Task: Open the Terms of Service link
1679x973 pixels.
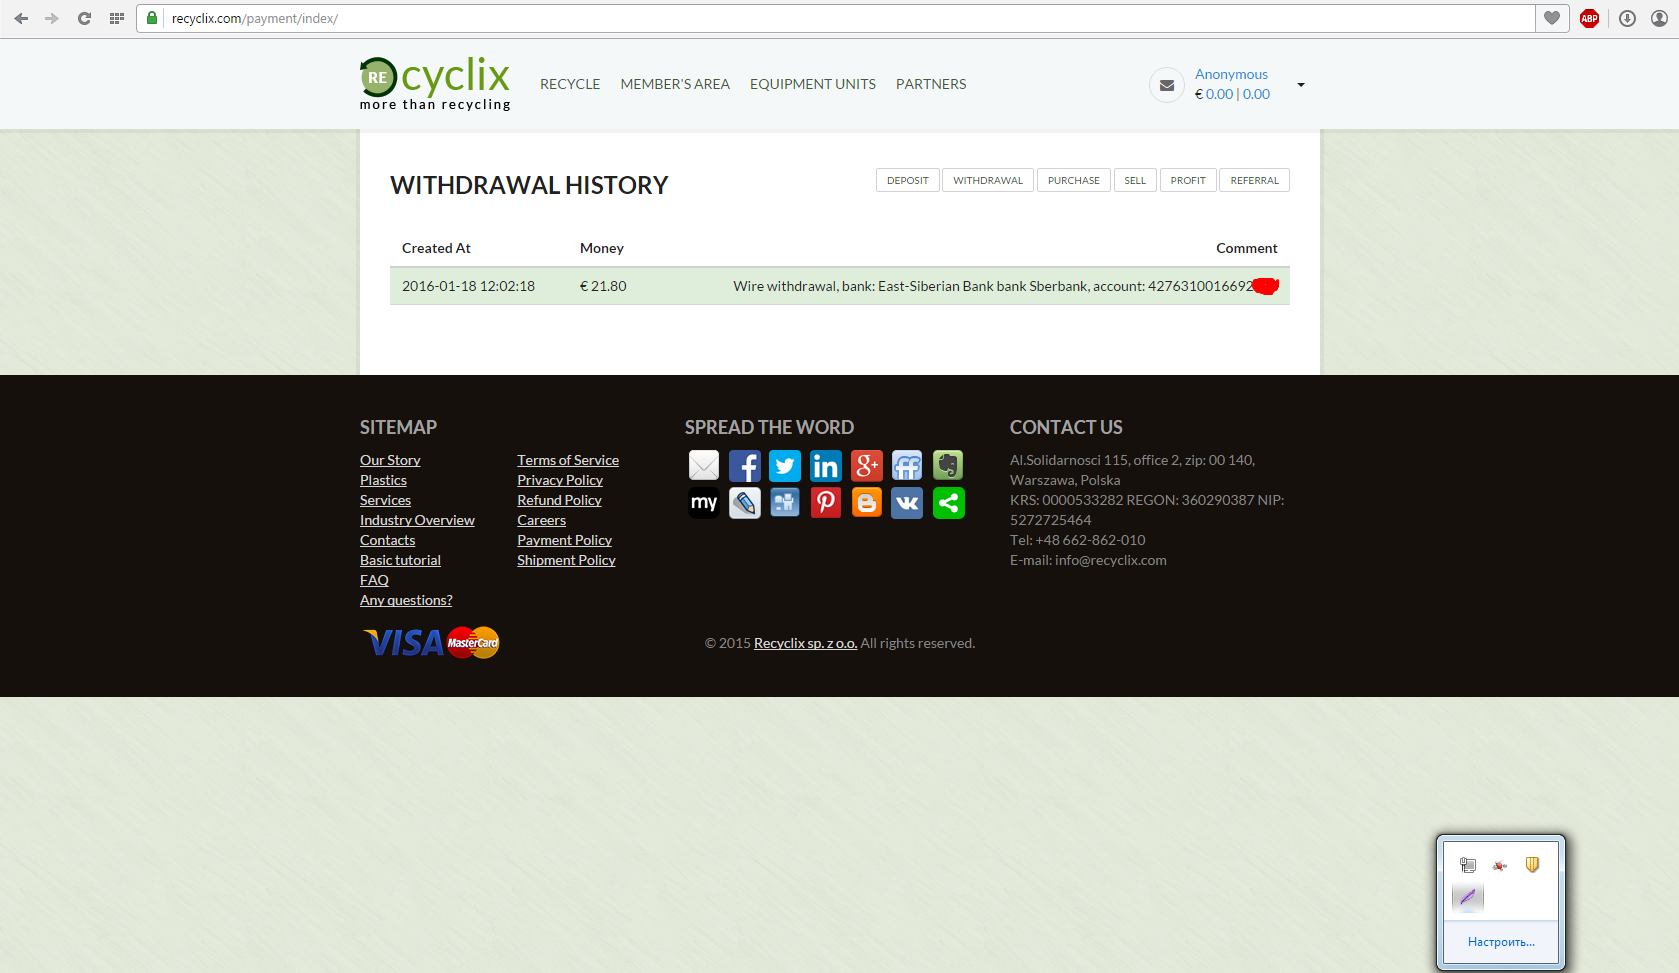Action: [x=568, y=460]
